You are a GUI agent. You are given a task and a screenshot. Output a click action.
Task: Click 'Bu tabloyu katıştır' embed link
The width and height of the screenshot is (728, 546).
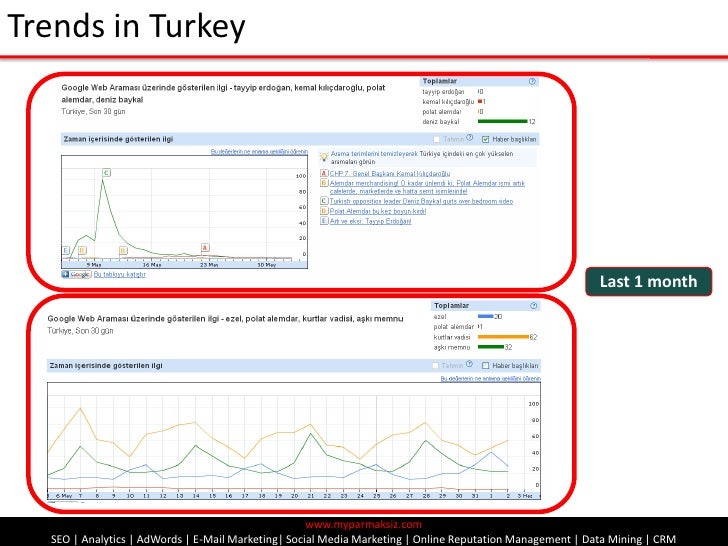[120, 274]
